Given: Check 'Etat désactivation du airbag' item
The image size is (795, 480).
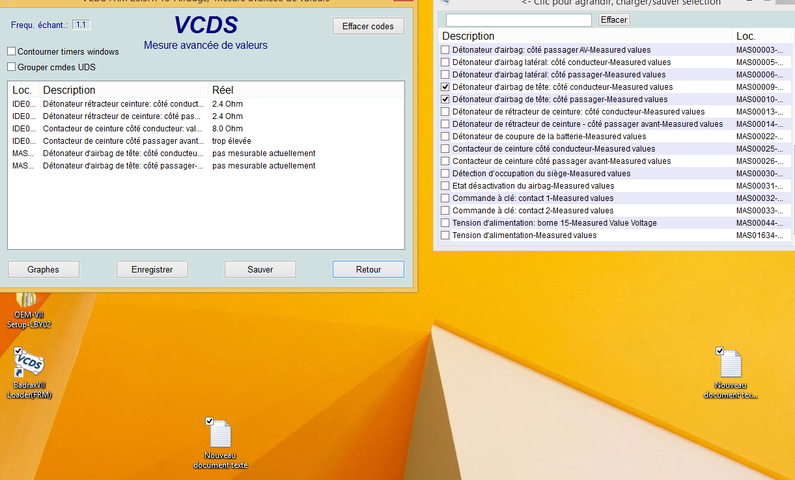Looking at the screenshot, I should tap(445, 186).
